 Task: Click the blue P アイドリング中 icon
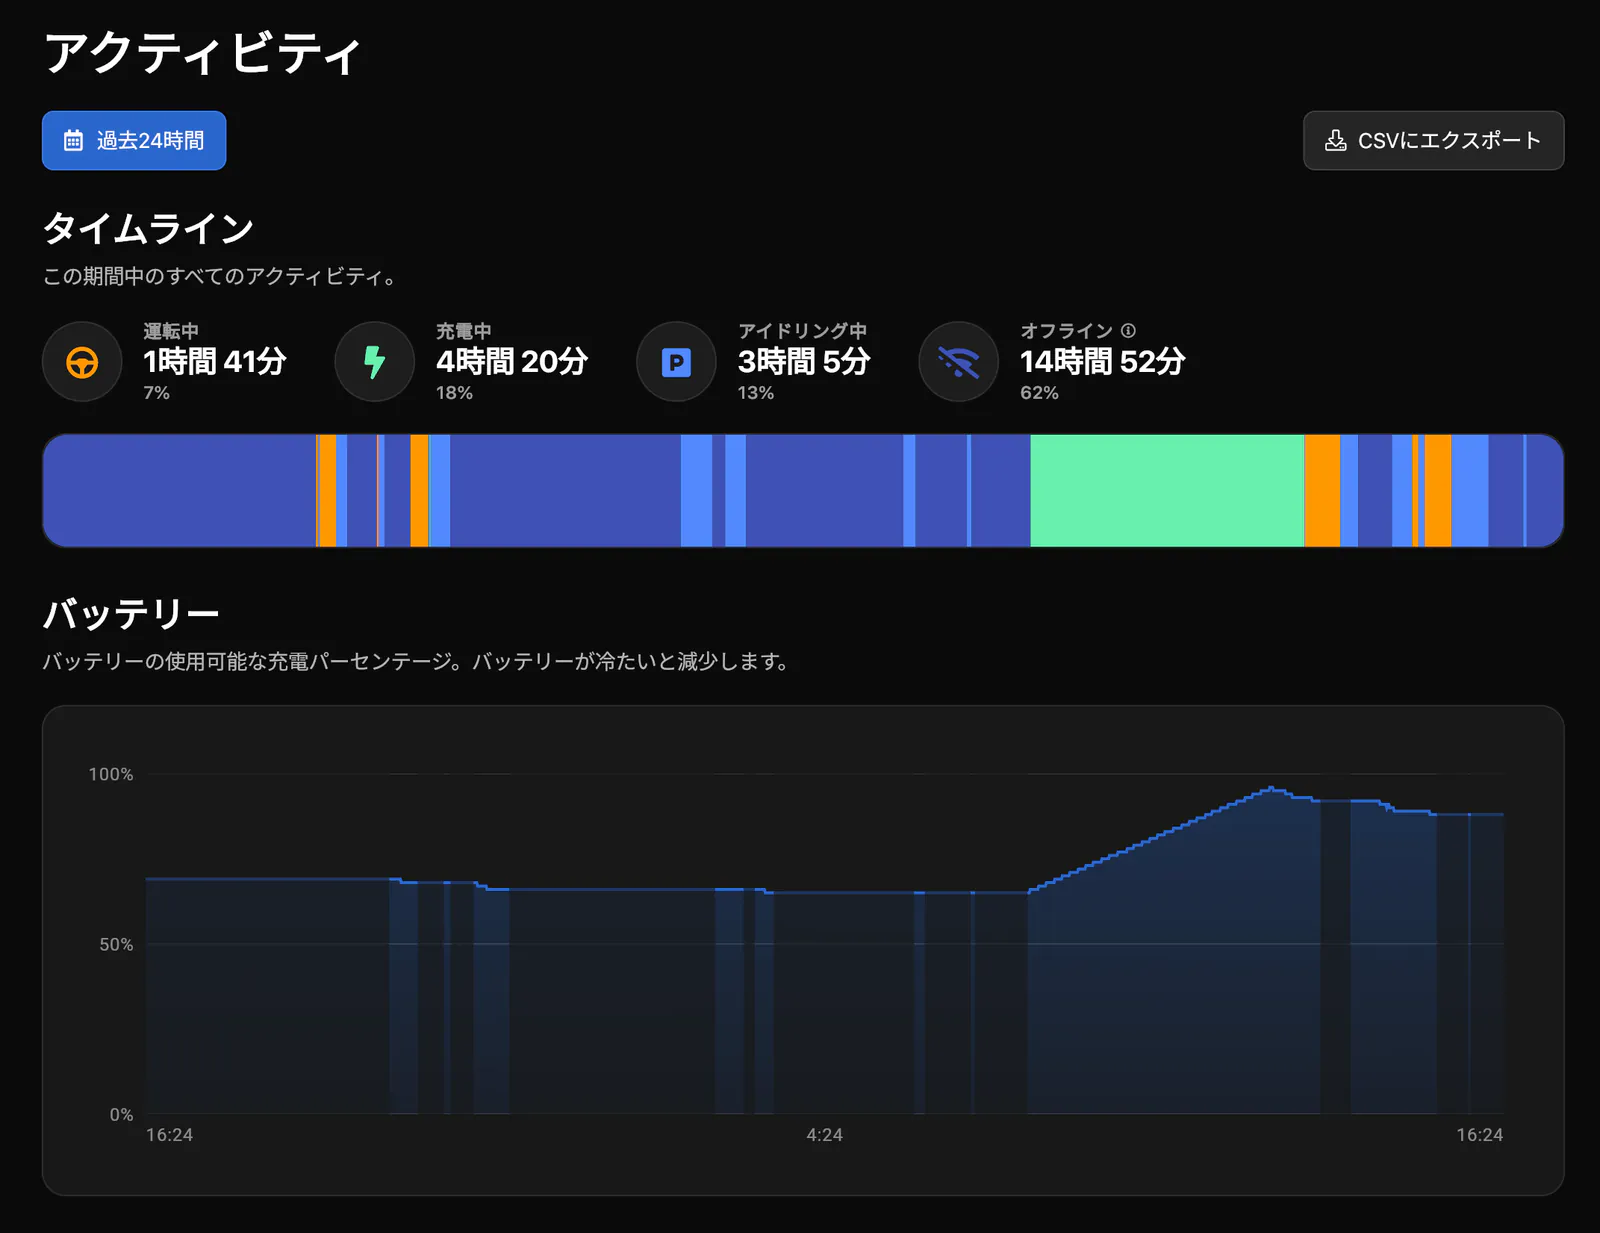click(x=676, y=361)
